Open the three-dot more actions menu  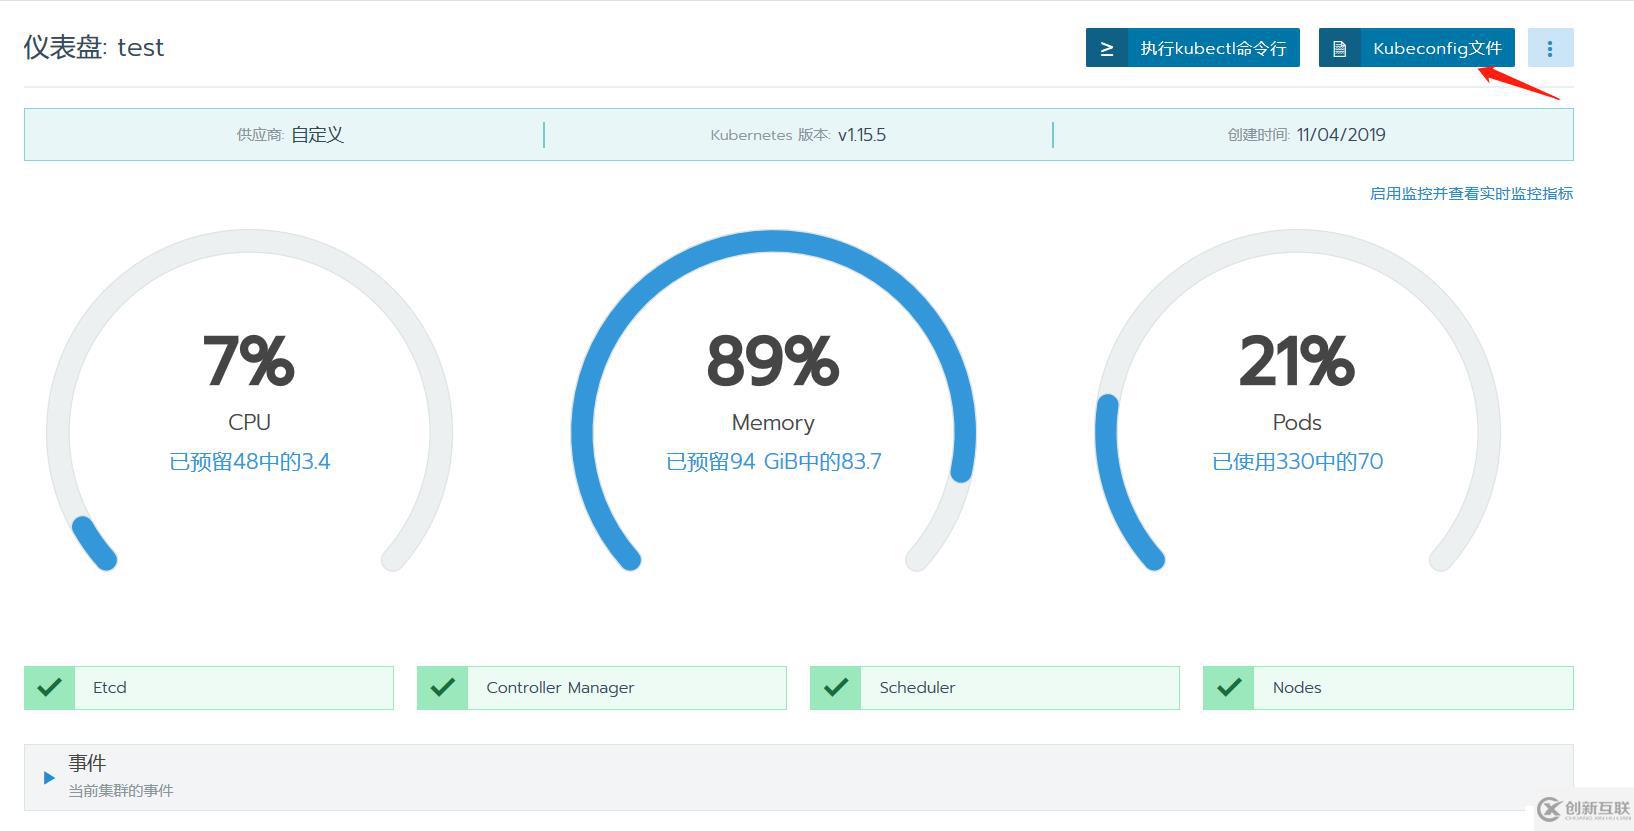tap(1550, 48)
